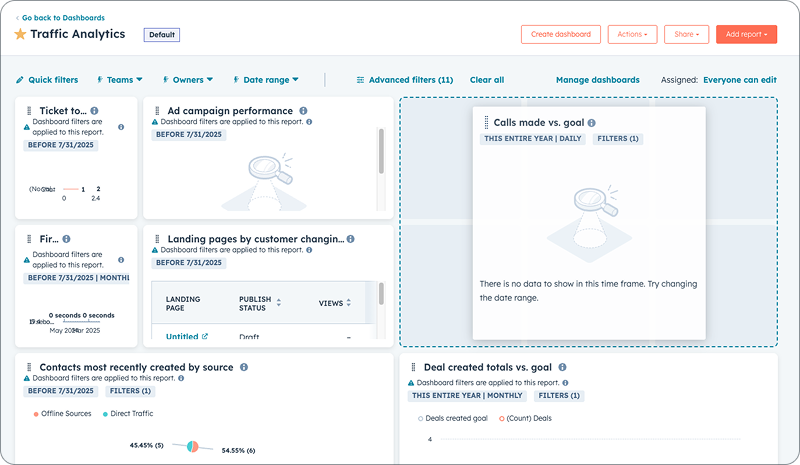The width and height of the screenshot is (800, 465).
Task: Click FILTERS (1) tag in Contacts by source report
Action: 131,391
